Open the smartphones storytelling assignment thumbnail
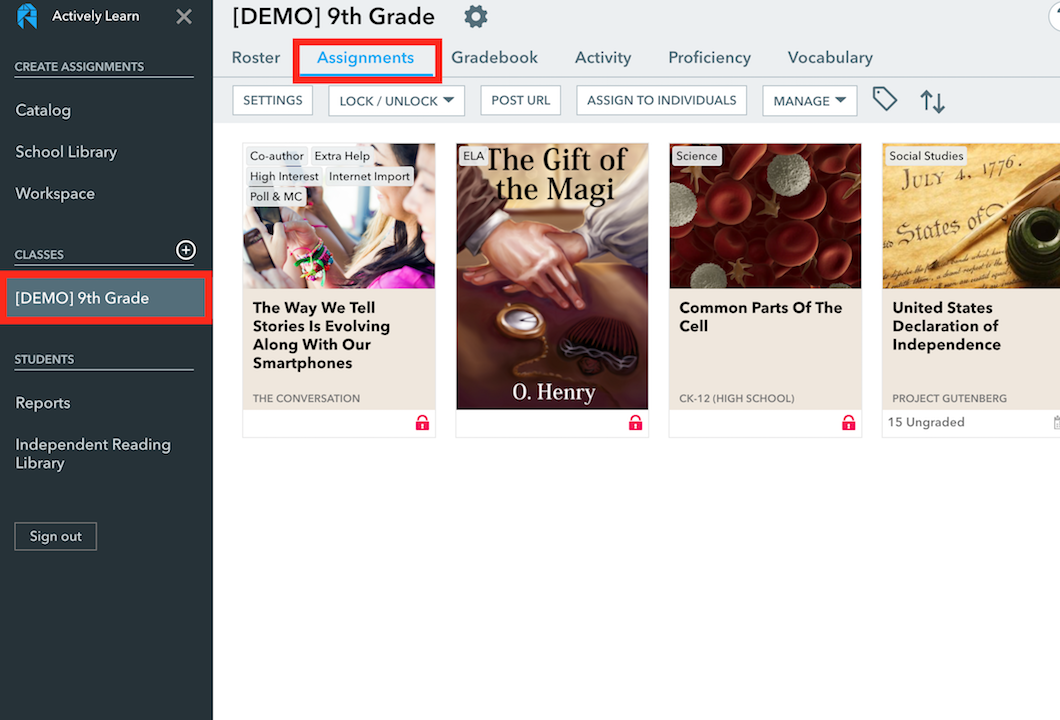The width and height of the screenshot is (1060, 720). [x=339, y=216]
